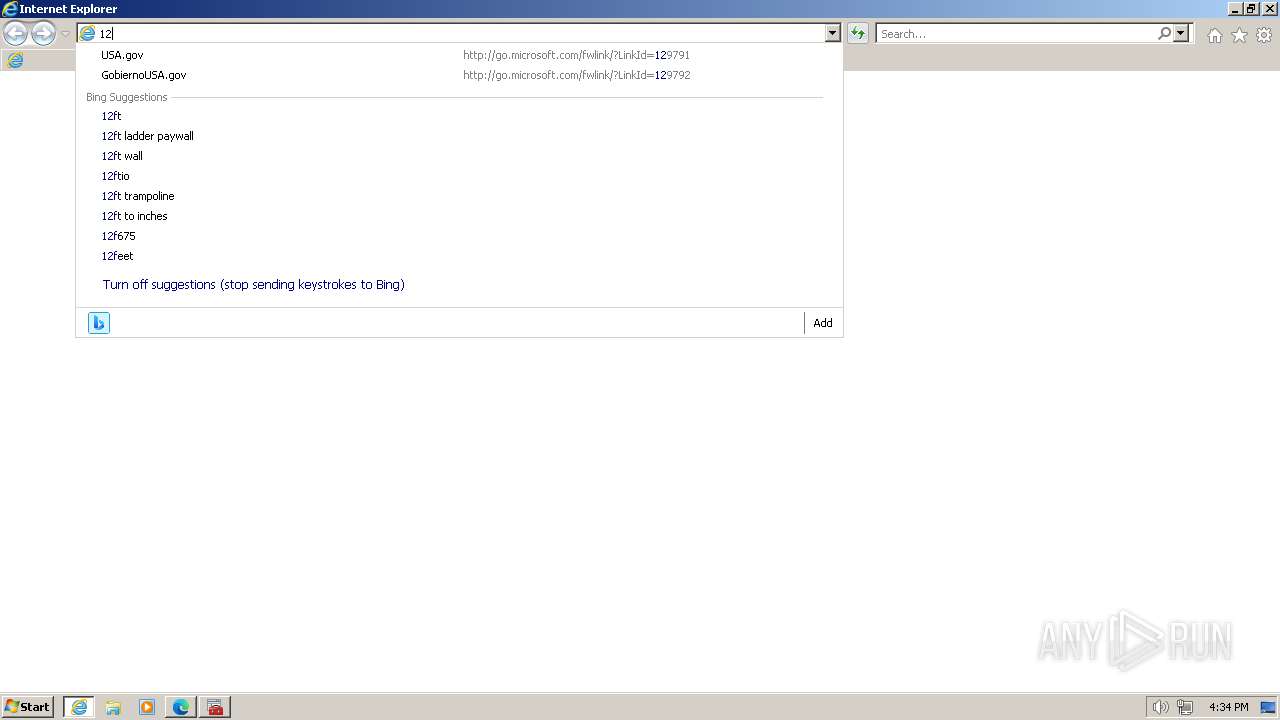This screenshot has height=720, width=1280.
Task: Click the browser Forward button
Action: (43, 34)
